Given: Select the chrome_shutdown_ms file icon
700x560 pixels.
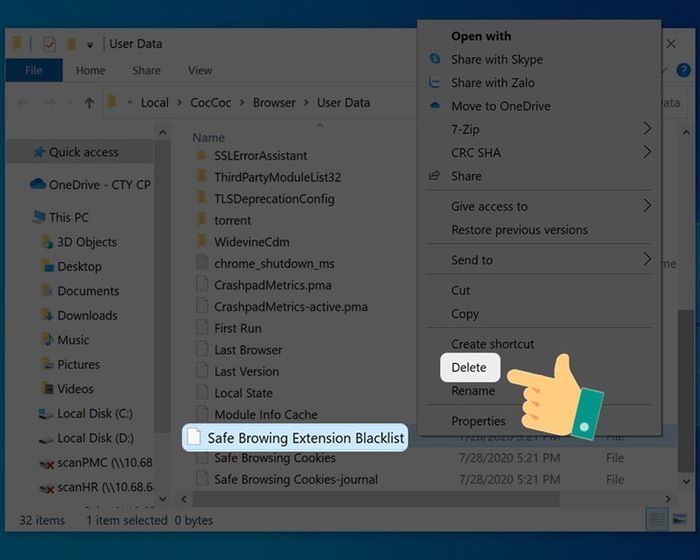Looking at the screenshot, I should pos(202,263).
